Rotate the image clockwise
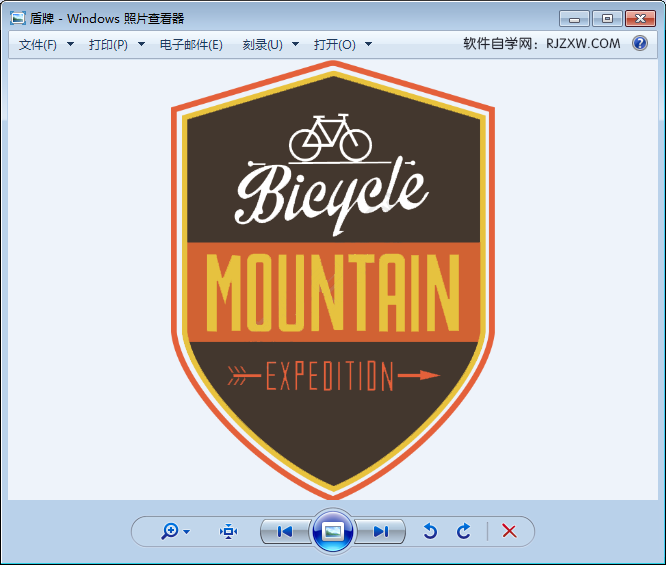This screenshot has width=666, height=565. tap(463, 531)
